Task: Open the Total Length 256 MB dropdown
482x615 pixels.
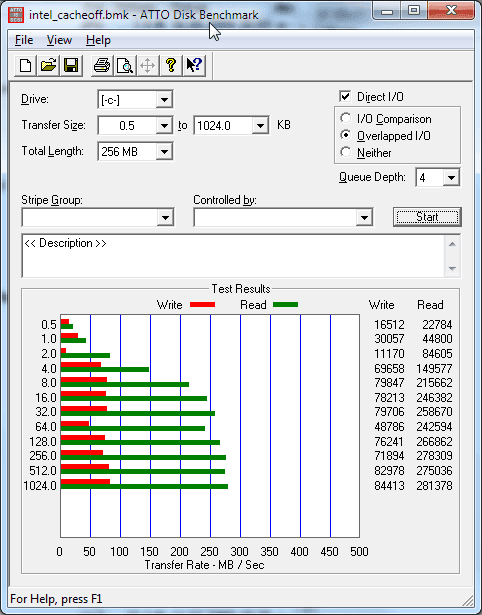Action: 164,152
